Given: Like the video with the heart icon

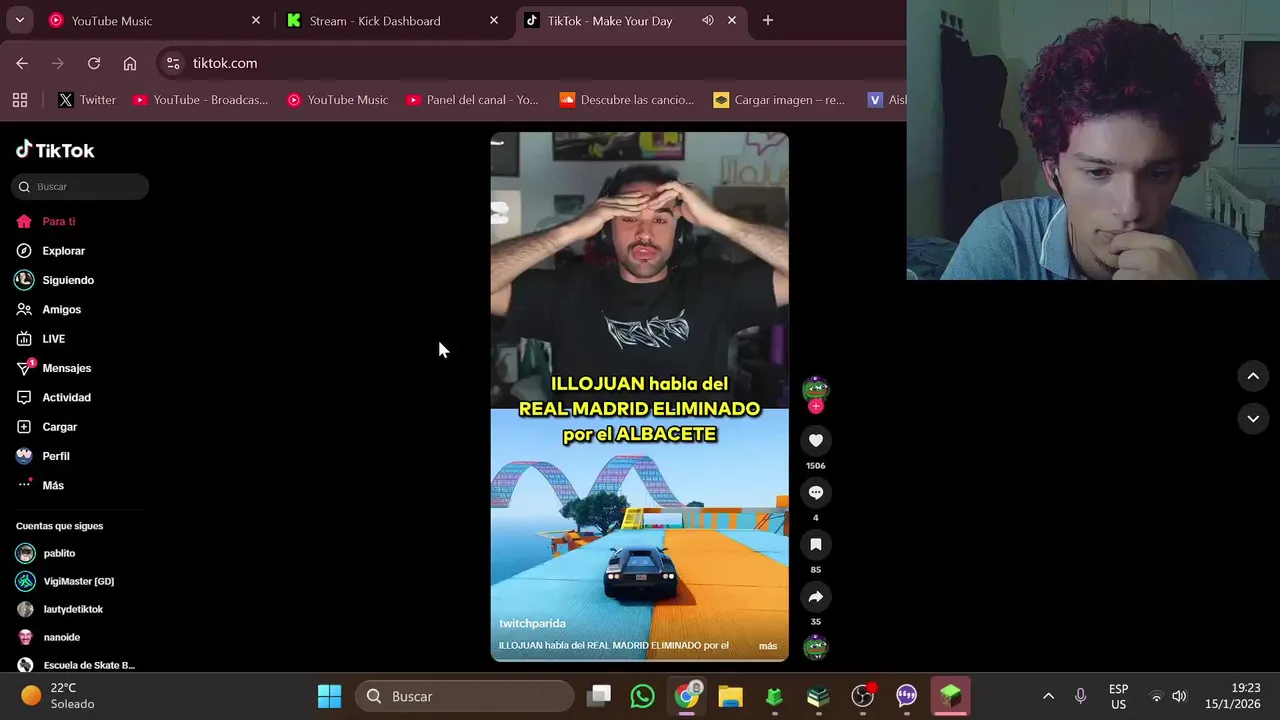Looking at the screenshot, I should (x=816, y=441).
